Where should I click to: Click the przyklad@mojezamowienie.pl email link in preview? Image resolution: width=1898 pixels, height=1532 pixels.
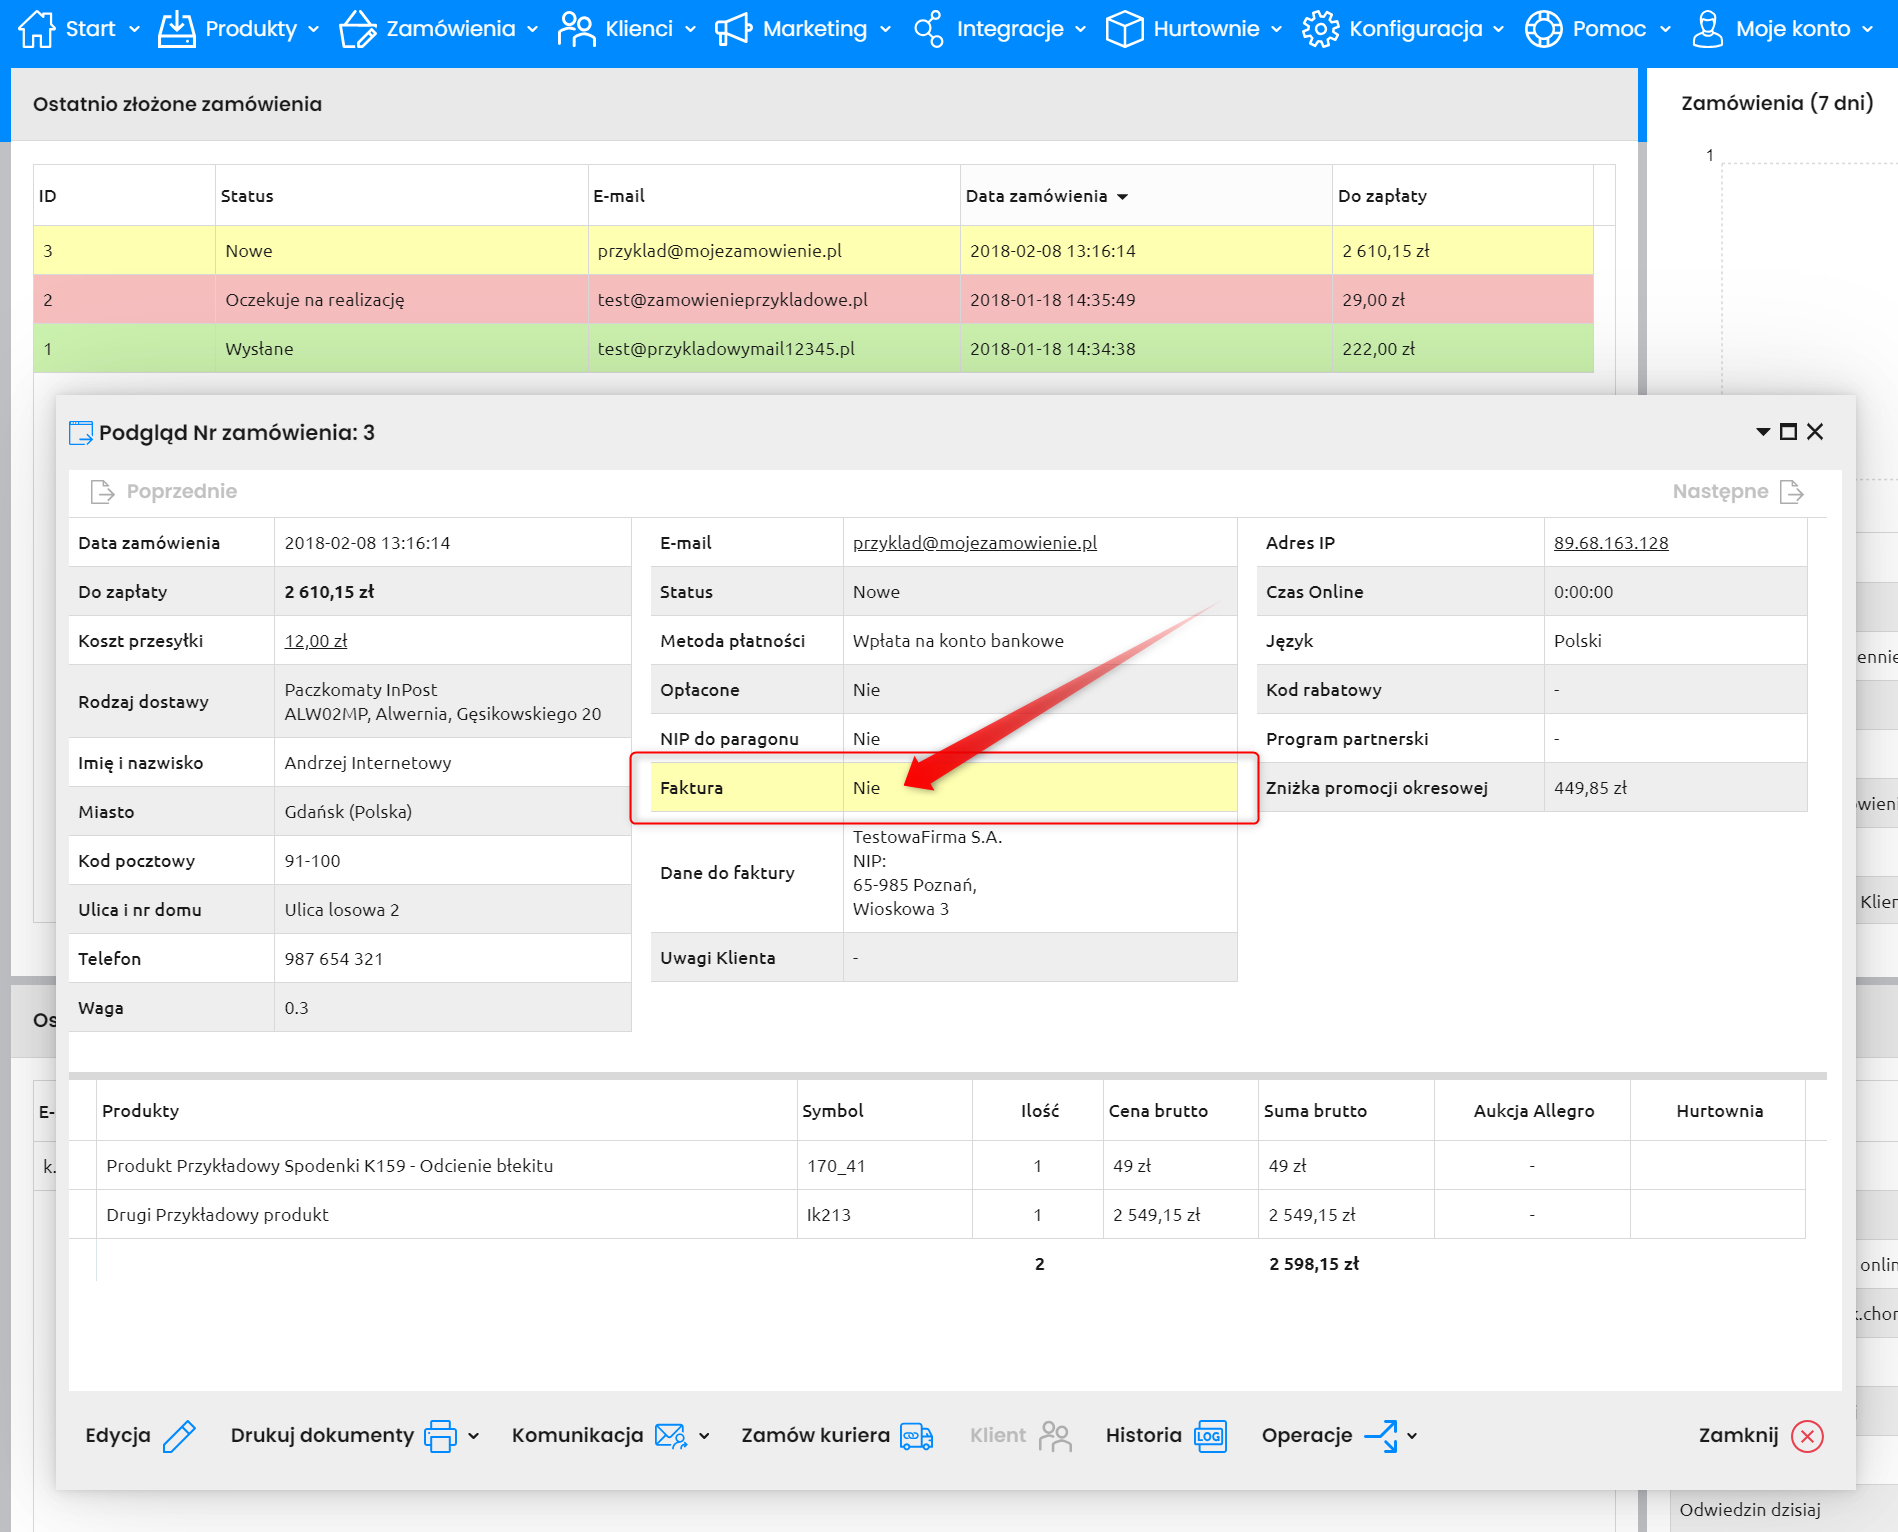(975, 543)
